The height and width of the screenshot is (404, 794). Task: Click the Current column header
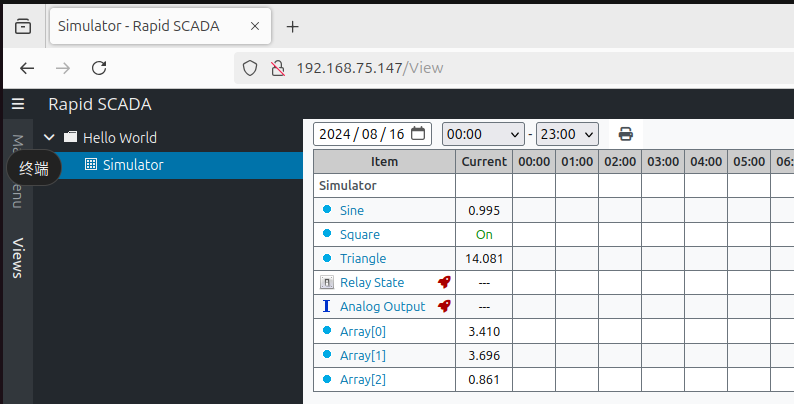(x=484, y=161)
